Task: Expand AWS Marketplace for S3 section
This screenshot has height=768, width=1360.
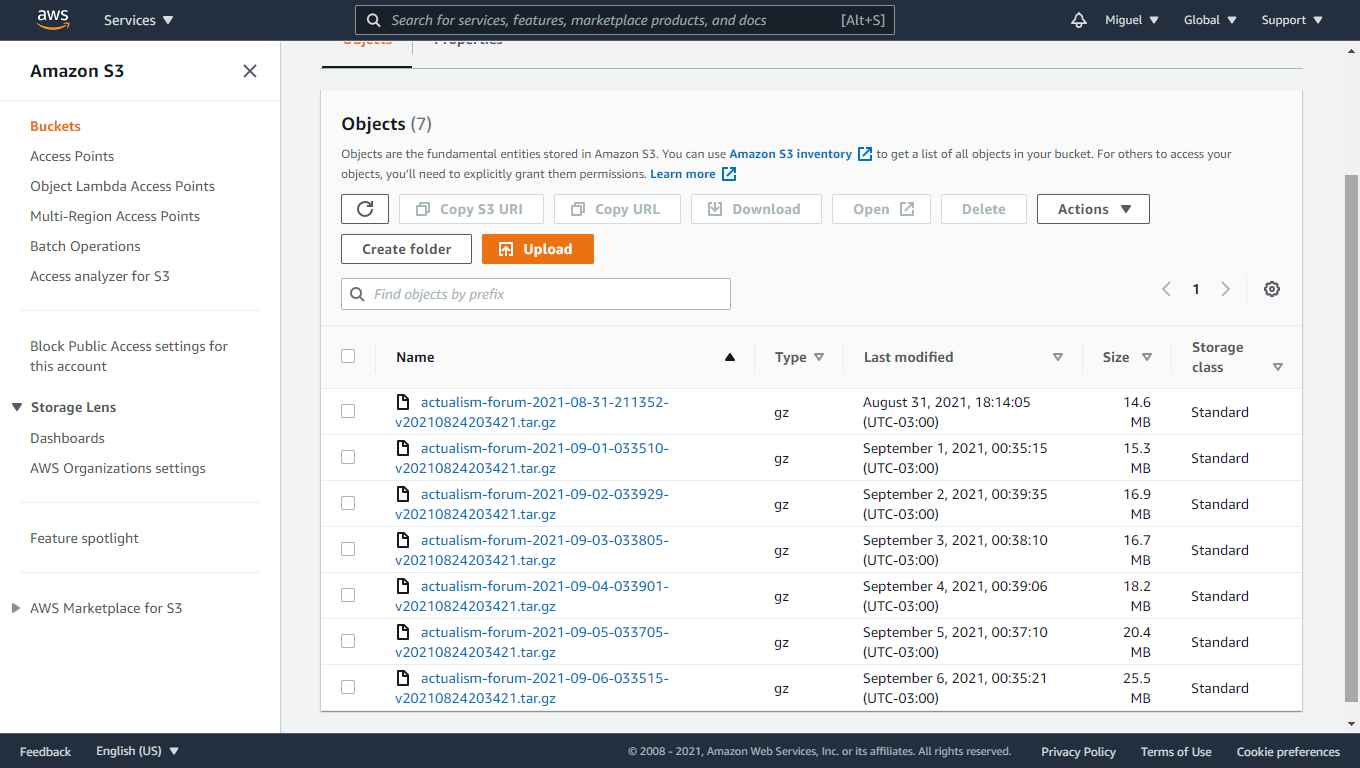Action: click(x=16, y=608)
